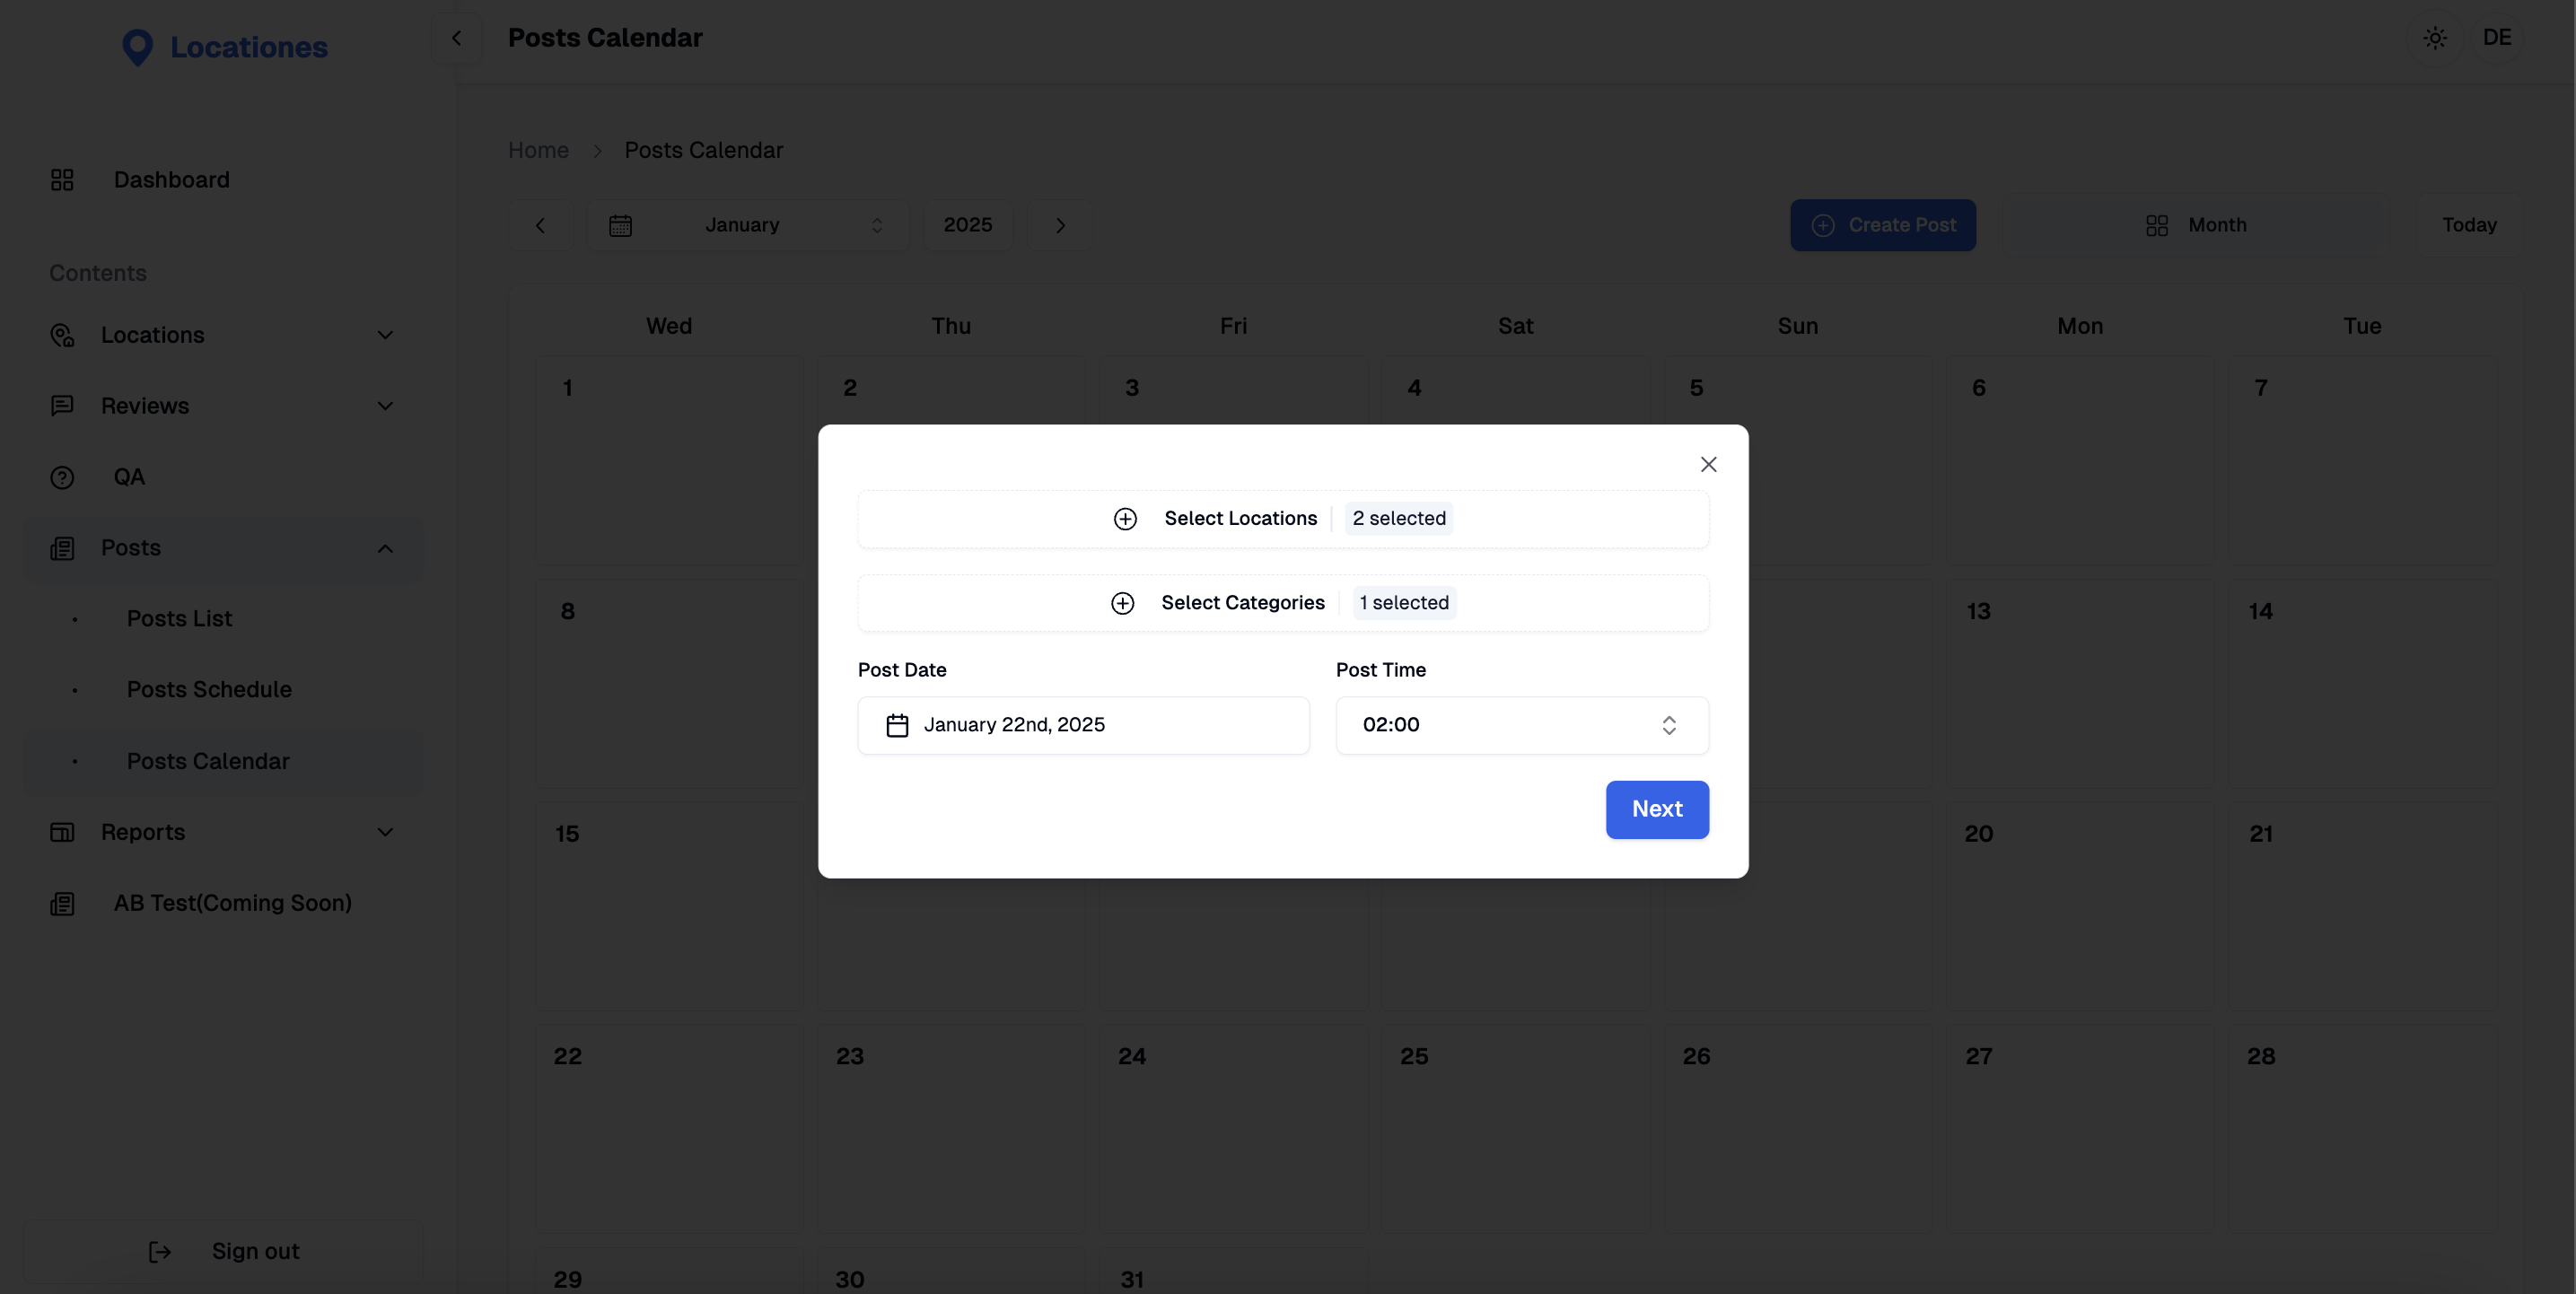This screenshot has width=2576, height=1294.
Task: Click the Post Date label
Action: click(x=902, y=670)
